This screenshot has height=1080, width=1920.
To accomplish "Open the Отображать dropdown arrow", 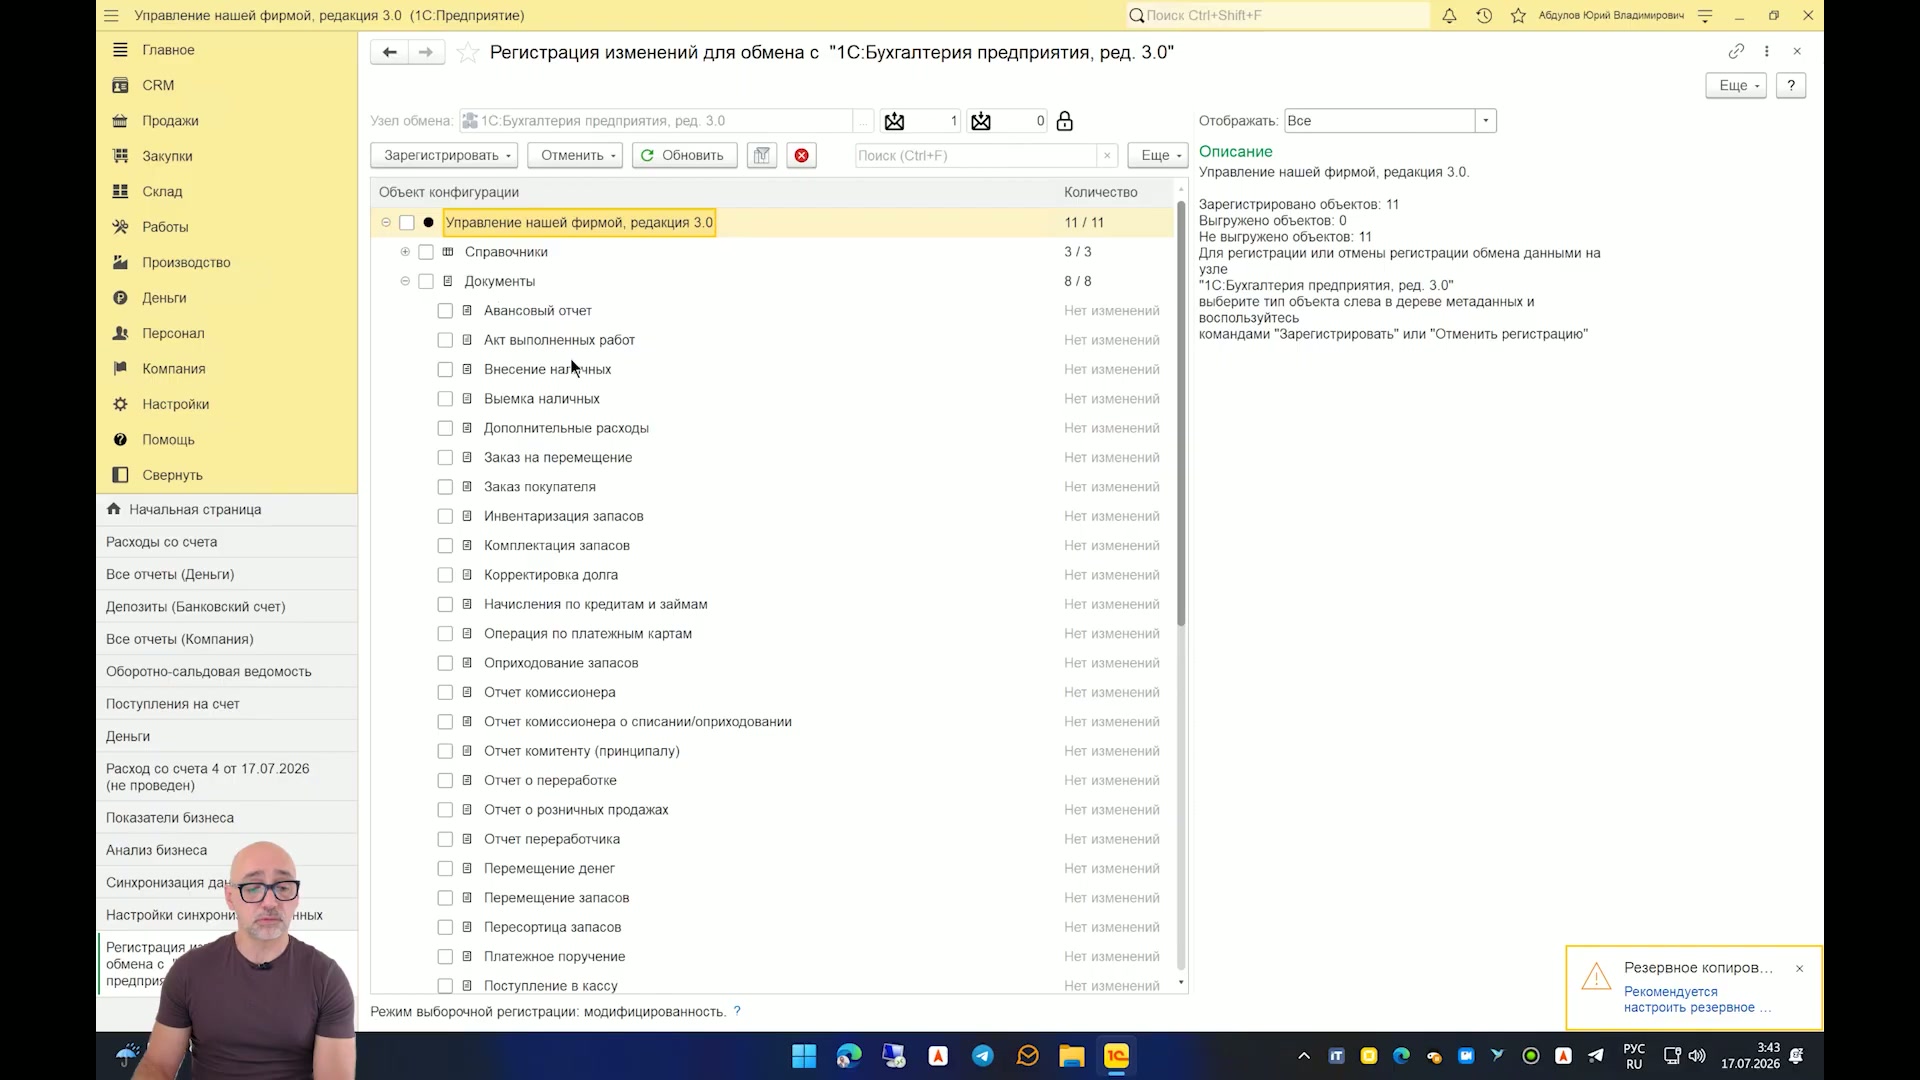I will (1486, 121).
